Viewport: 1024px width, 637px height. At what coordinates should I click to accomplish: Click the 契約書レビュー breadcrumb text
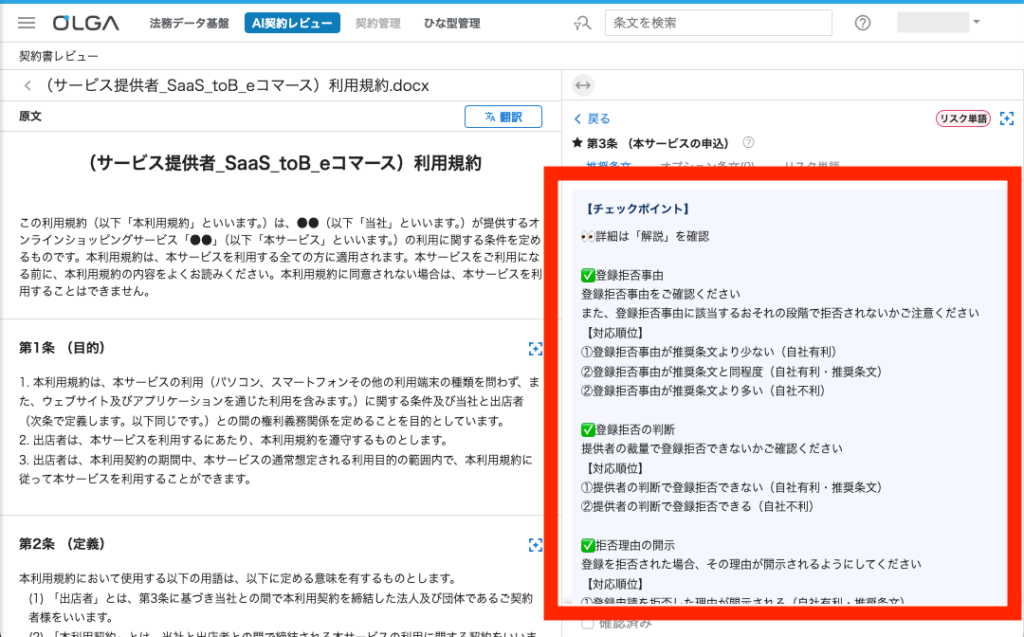pos(59,56)
